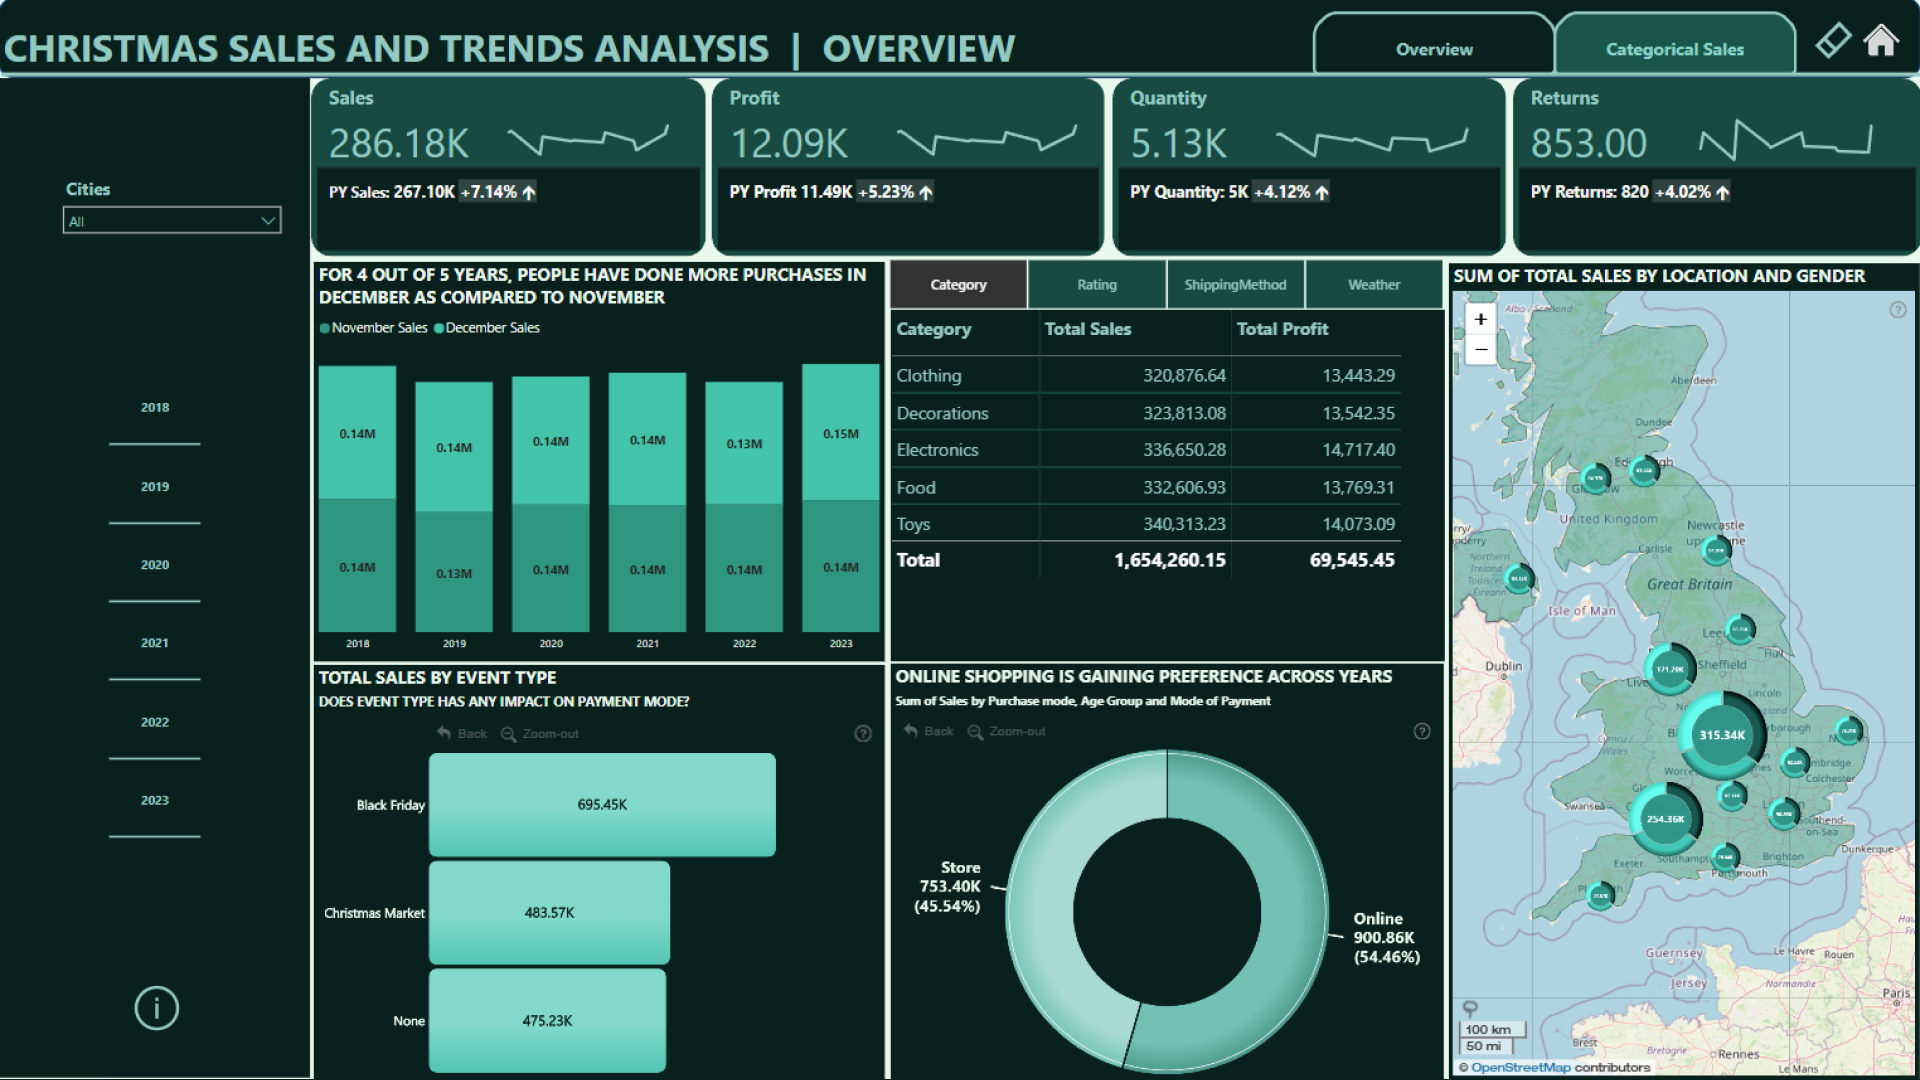Select the Food table row

click(1146, 487)
